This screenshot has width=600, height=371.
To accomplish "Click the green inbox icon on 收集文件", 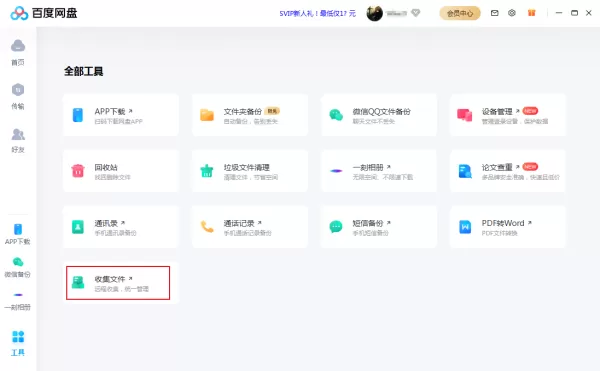I will pos(78,283).
